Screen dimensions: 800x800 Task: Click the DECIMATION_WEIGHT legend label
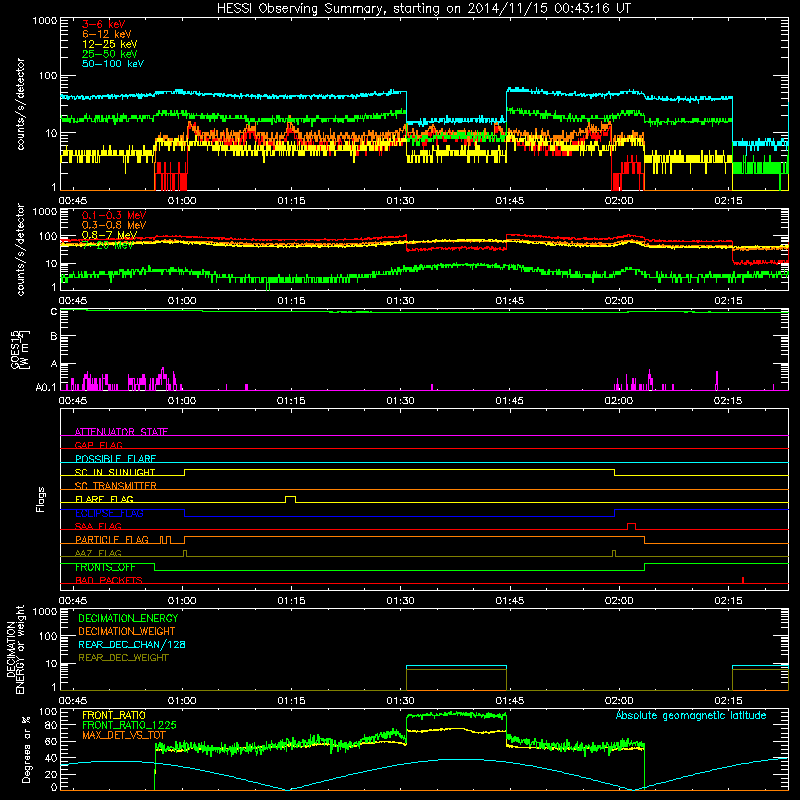click(x=127, y=631)
